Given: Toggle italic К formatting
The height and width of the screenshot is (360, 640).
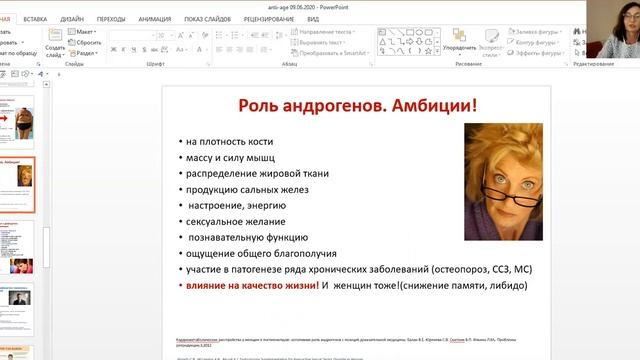Looking at the screenshot, I should [124, 50].
